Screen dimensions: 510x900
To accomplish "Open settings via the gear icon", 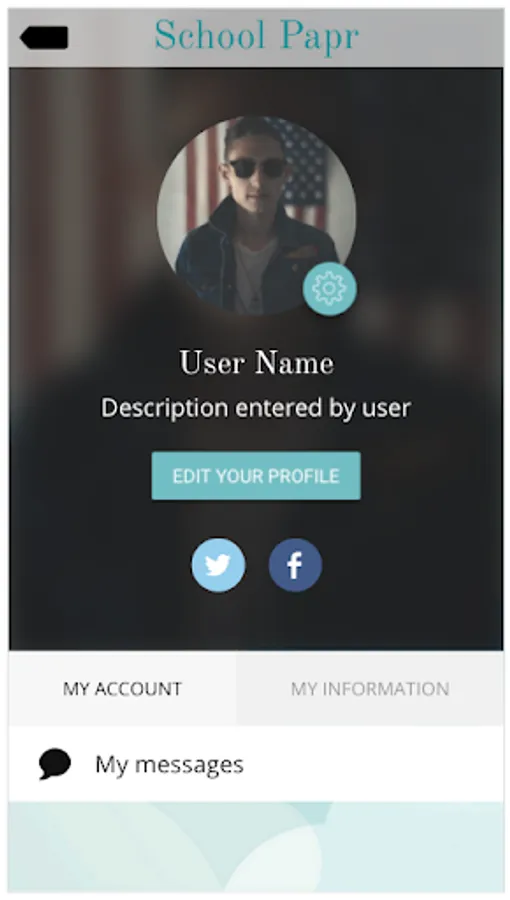I will [329, 289].
